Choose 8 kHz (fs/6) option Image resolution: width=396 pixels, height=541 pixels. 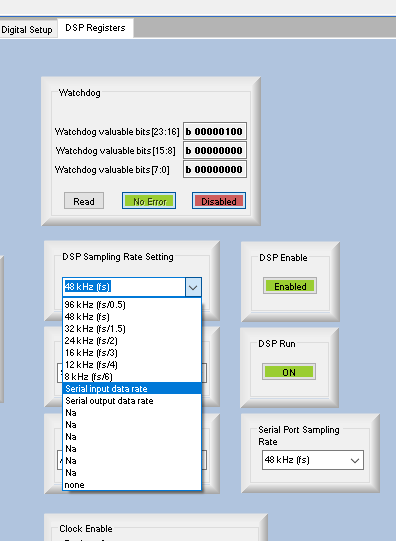132,376
